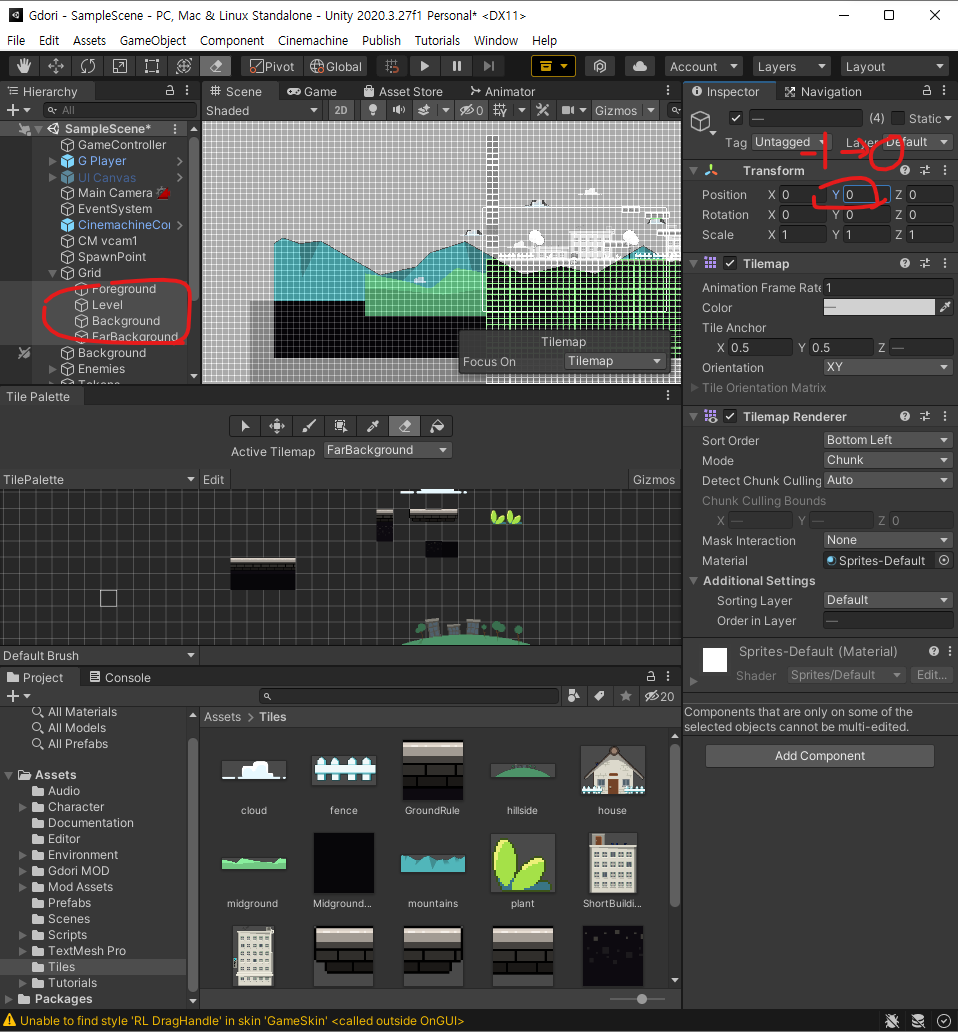The image size is (958, 1032).
Task: Select the Scale tool in the toolbar
Action: pos(120,66)
